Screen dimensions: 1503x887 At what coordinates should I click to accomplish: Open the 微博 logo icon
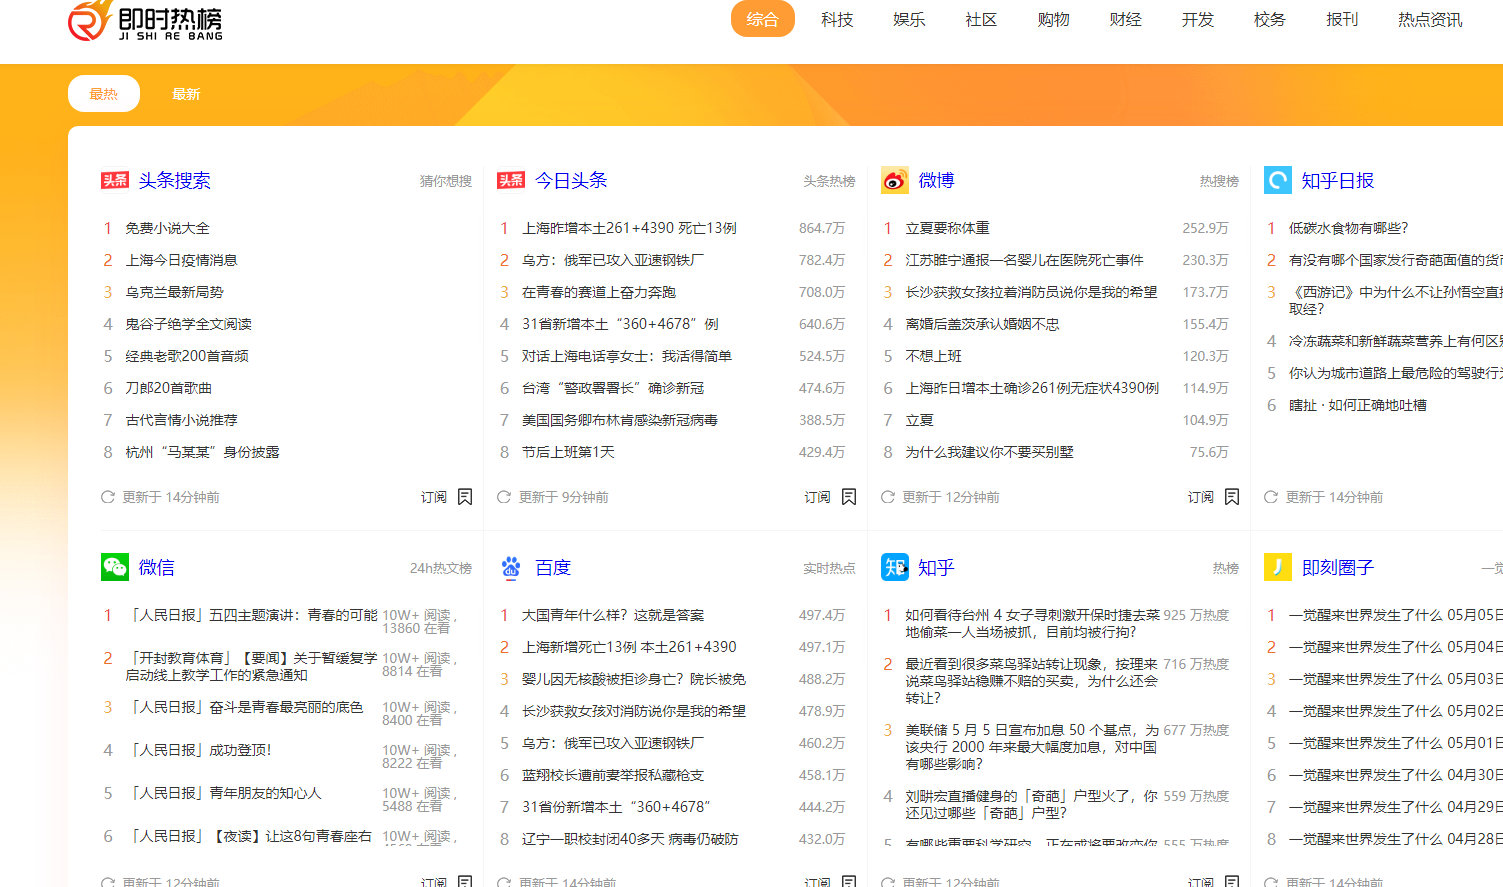click(x=895, y=180)
